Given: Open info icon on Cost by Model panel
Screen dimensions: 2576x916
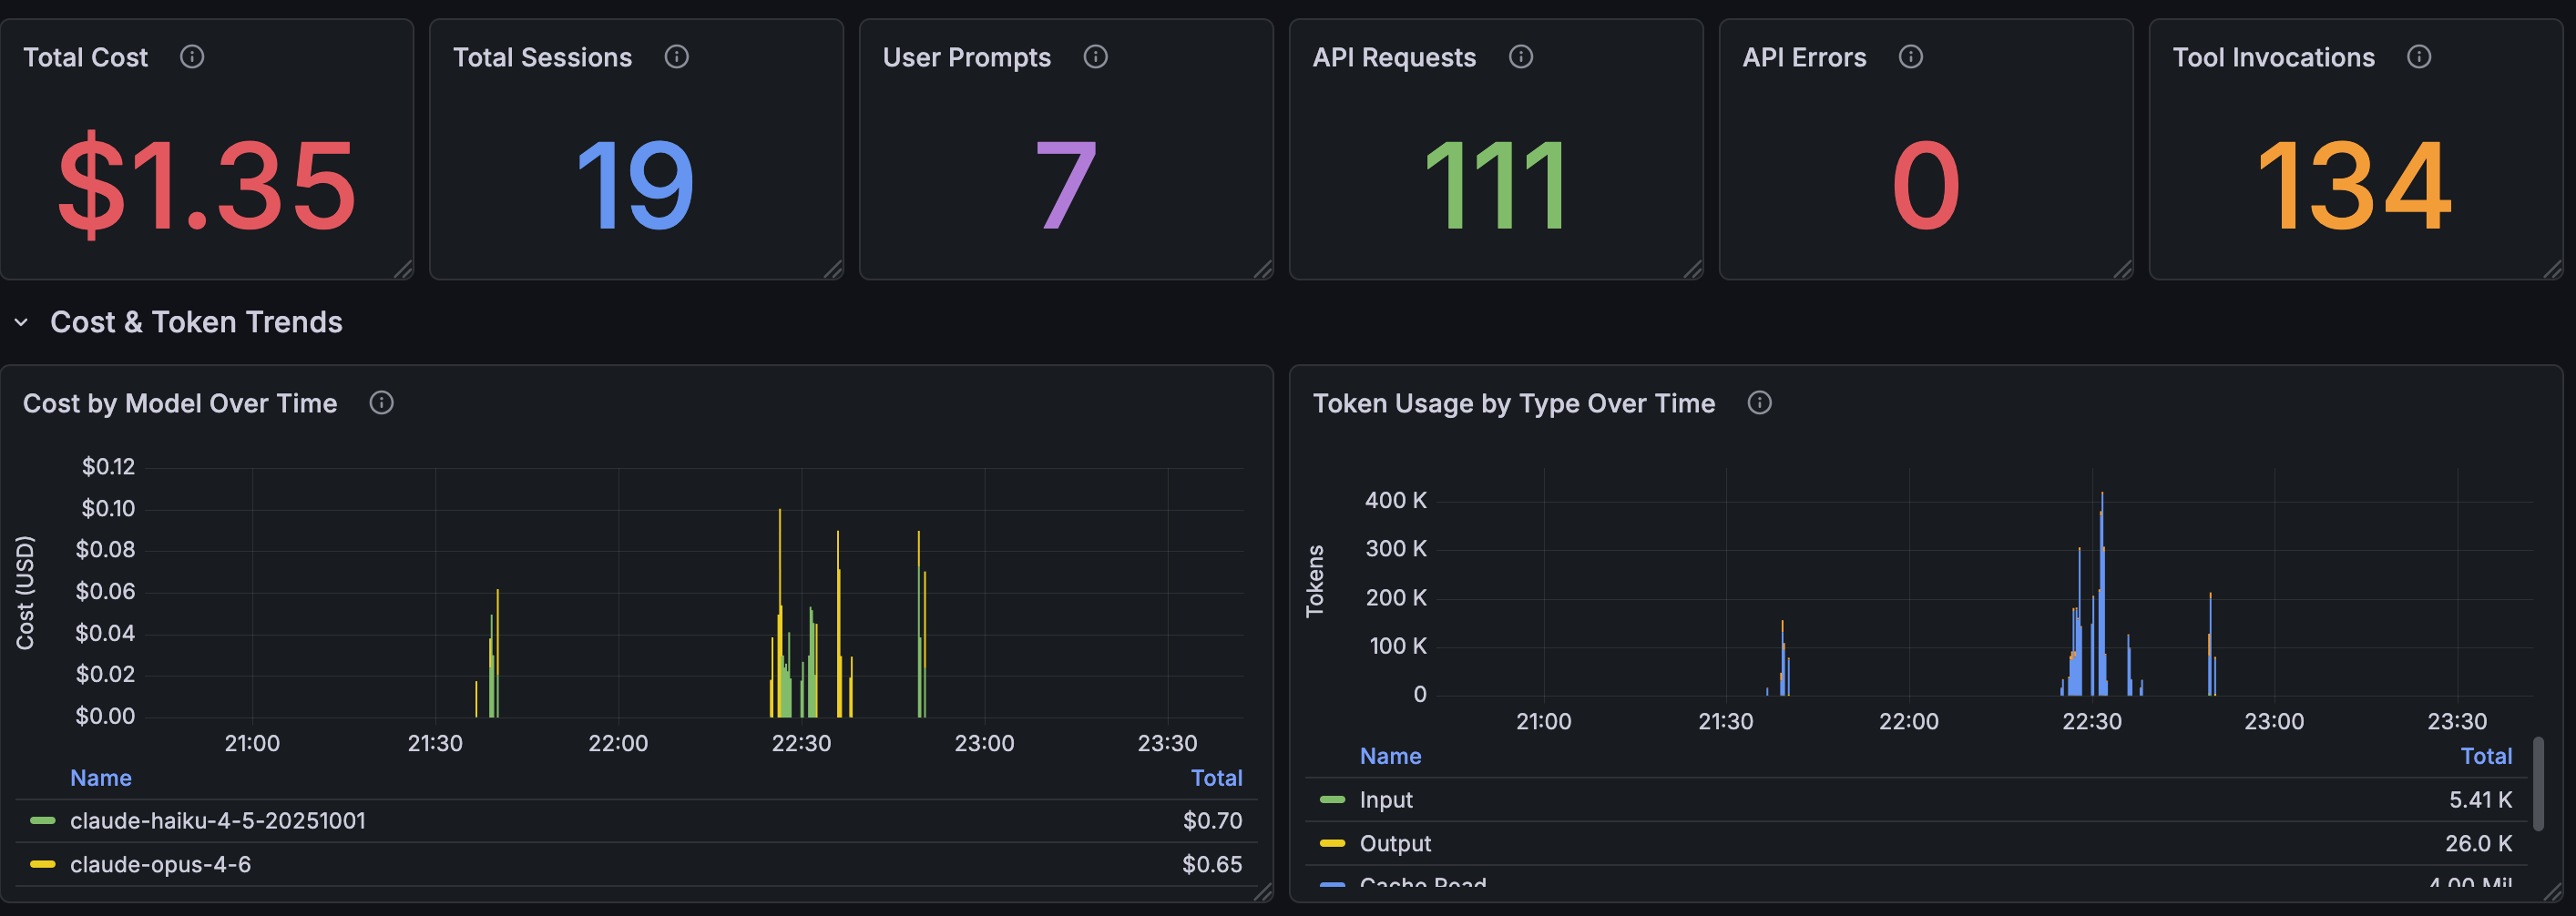Looking at the screenshot, I should tap(381, 403).
